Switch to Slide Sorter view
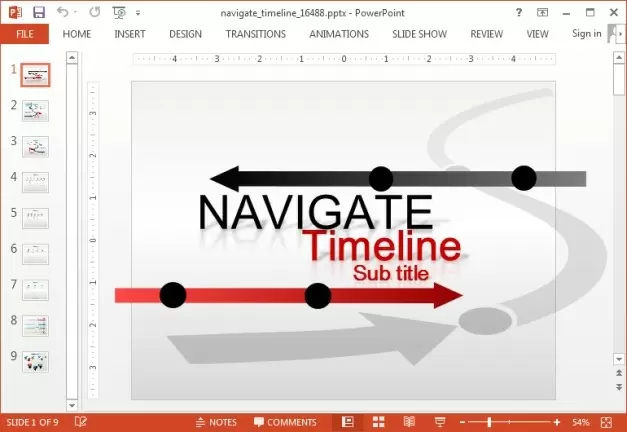Screen dimensions: 627x432 pyautogui.click(x=379, y=422)
